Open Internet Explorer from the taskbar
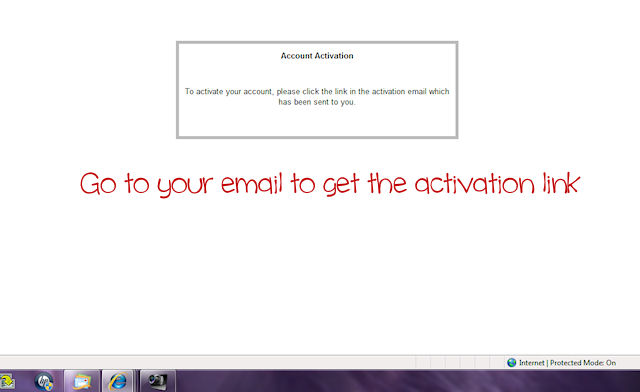640x392 pixels. pos(118,381)
